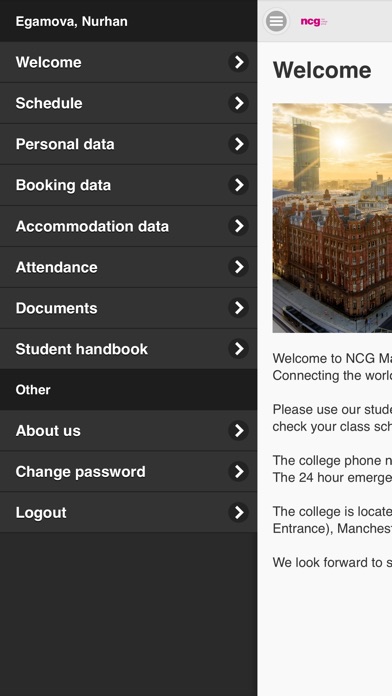Image resolution: width=392 pixels, height=696 pixels.
Task: Go to Accommodation data
Action: (128, 226)
